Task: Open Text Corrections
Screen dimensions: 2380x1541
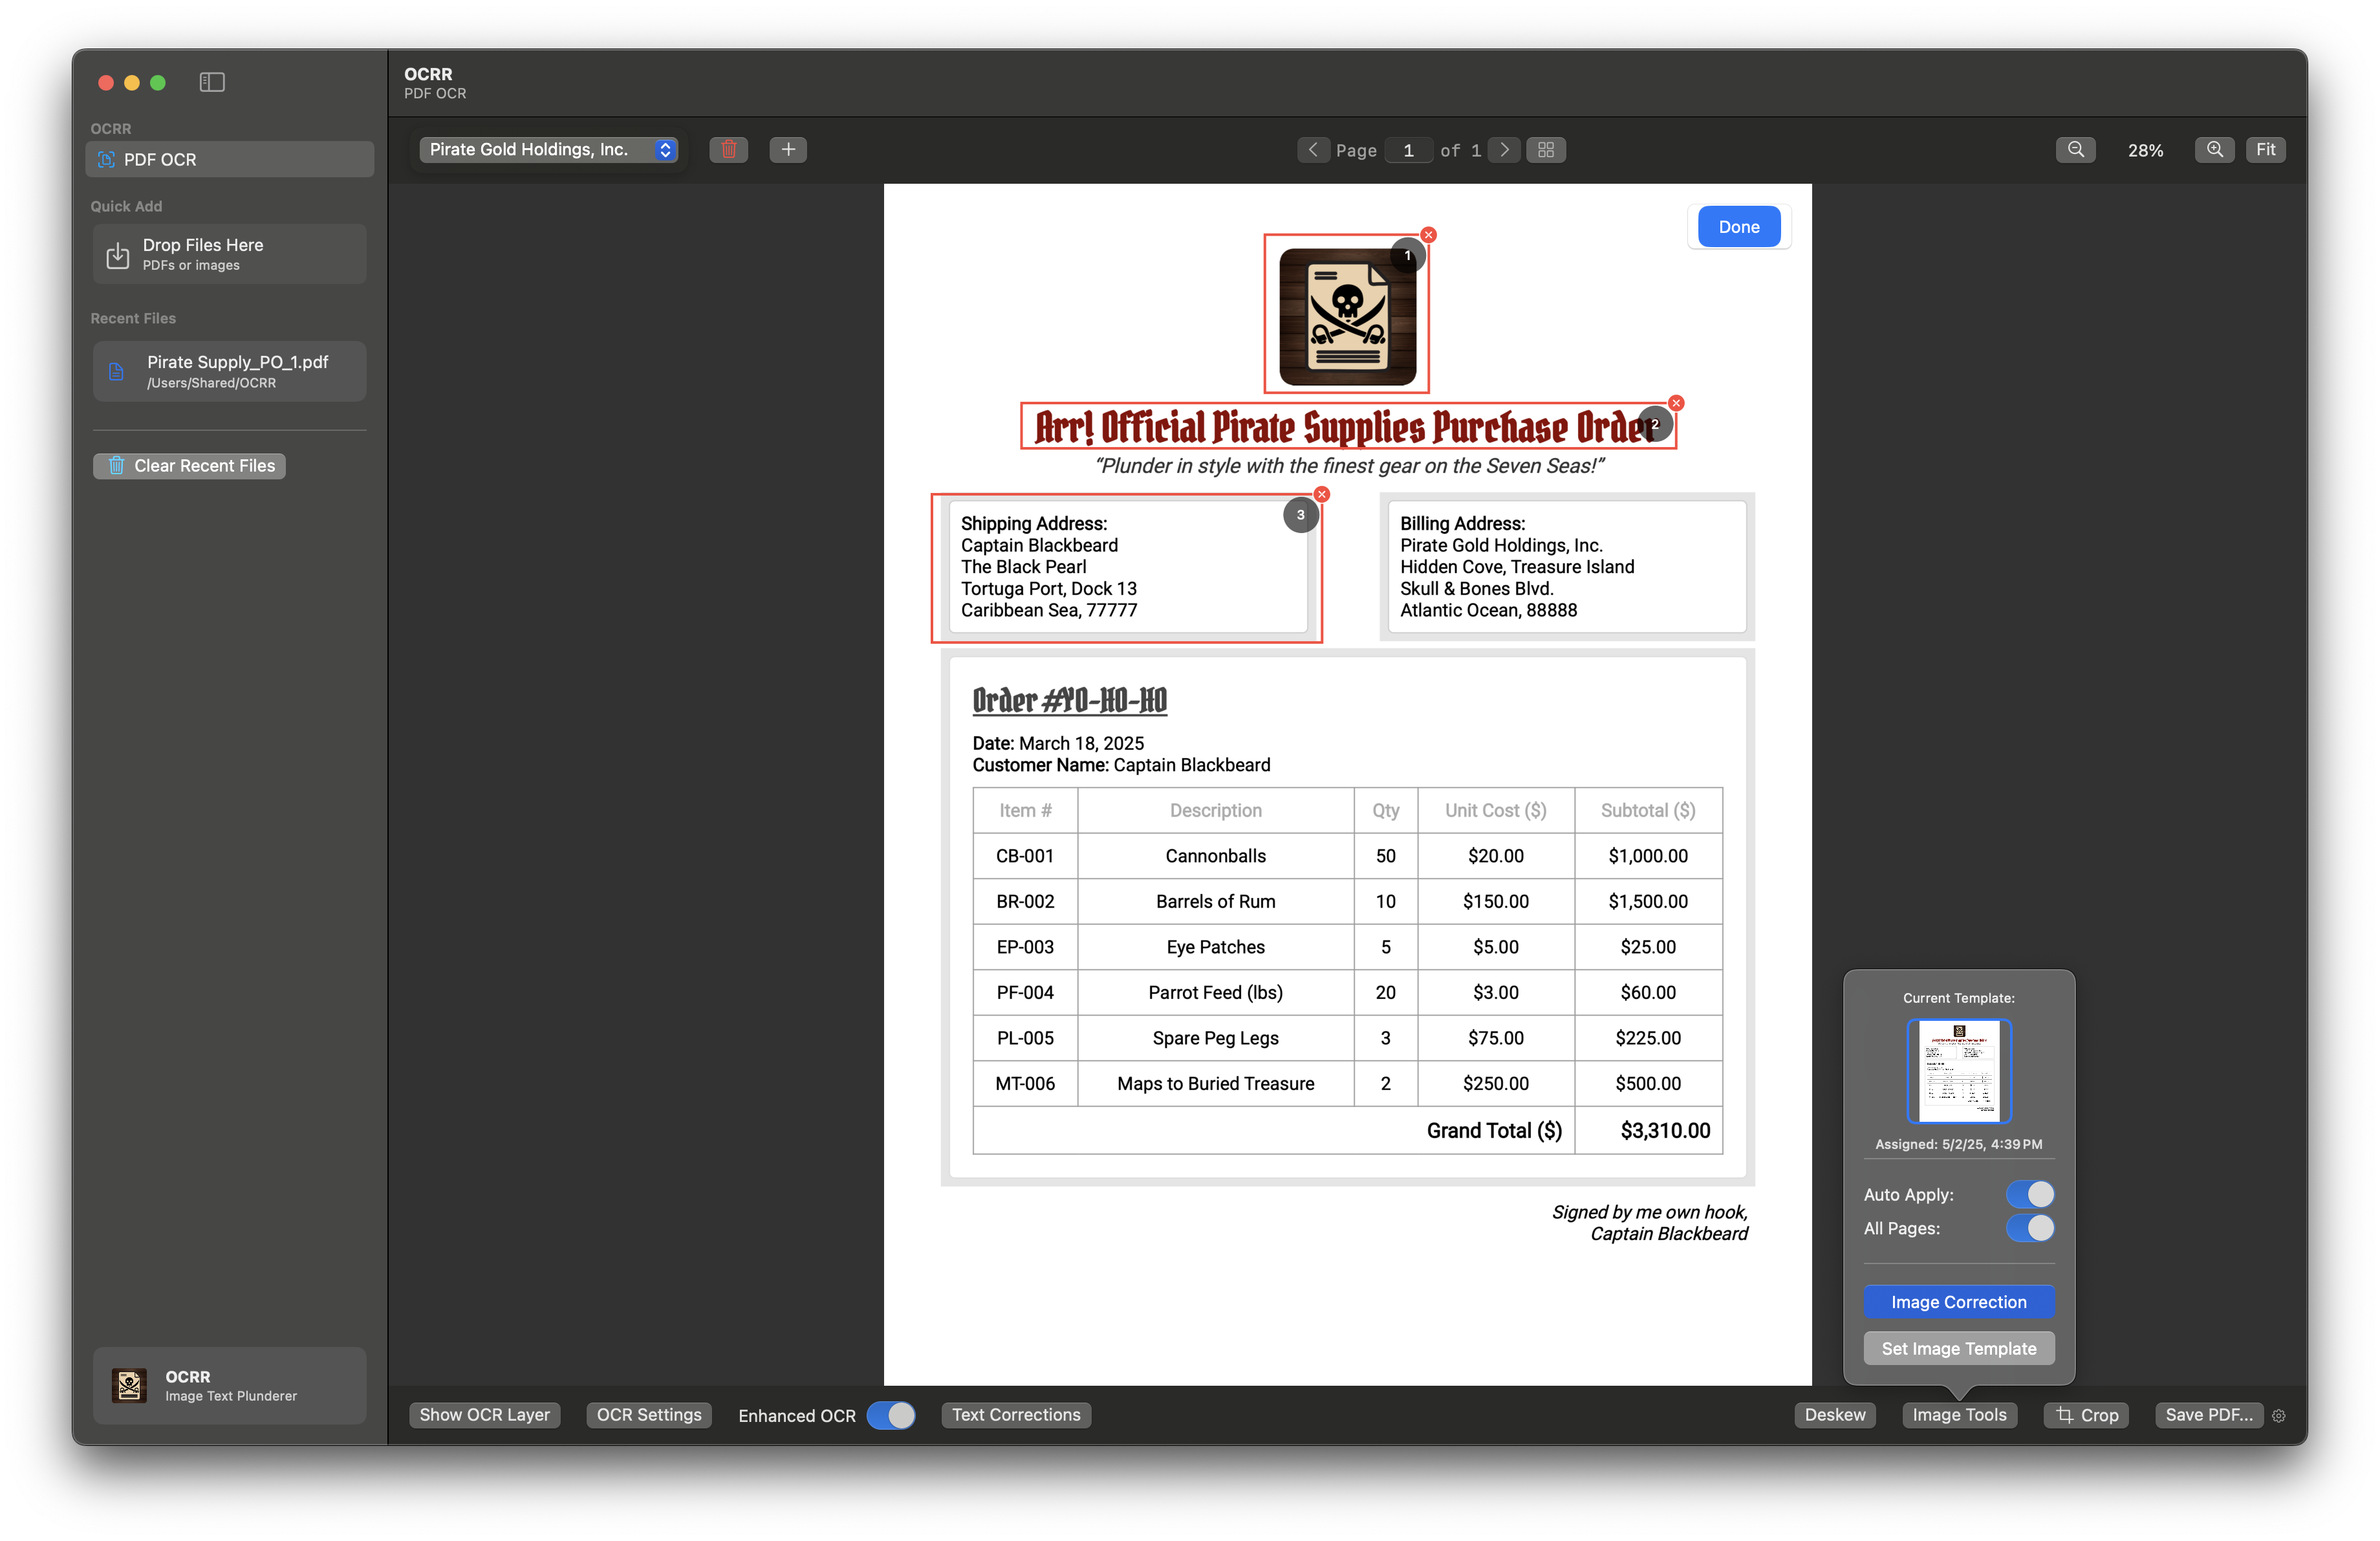Action: [x=1016, y=1415]
